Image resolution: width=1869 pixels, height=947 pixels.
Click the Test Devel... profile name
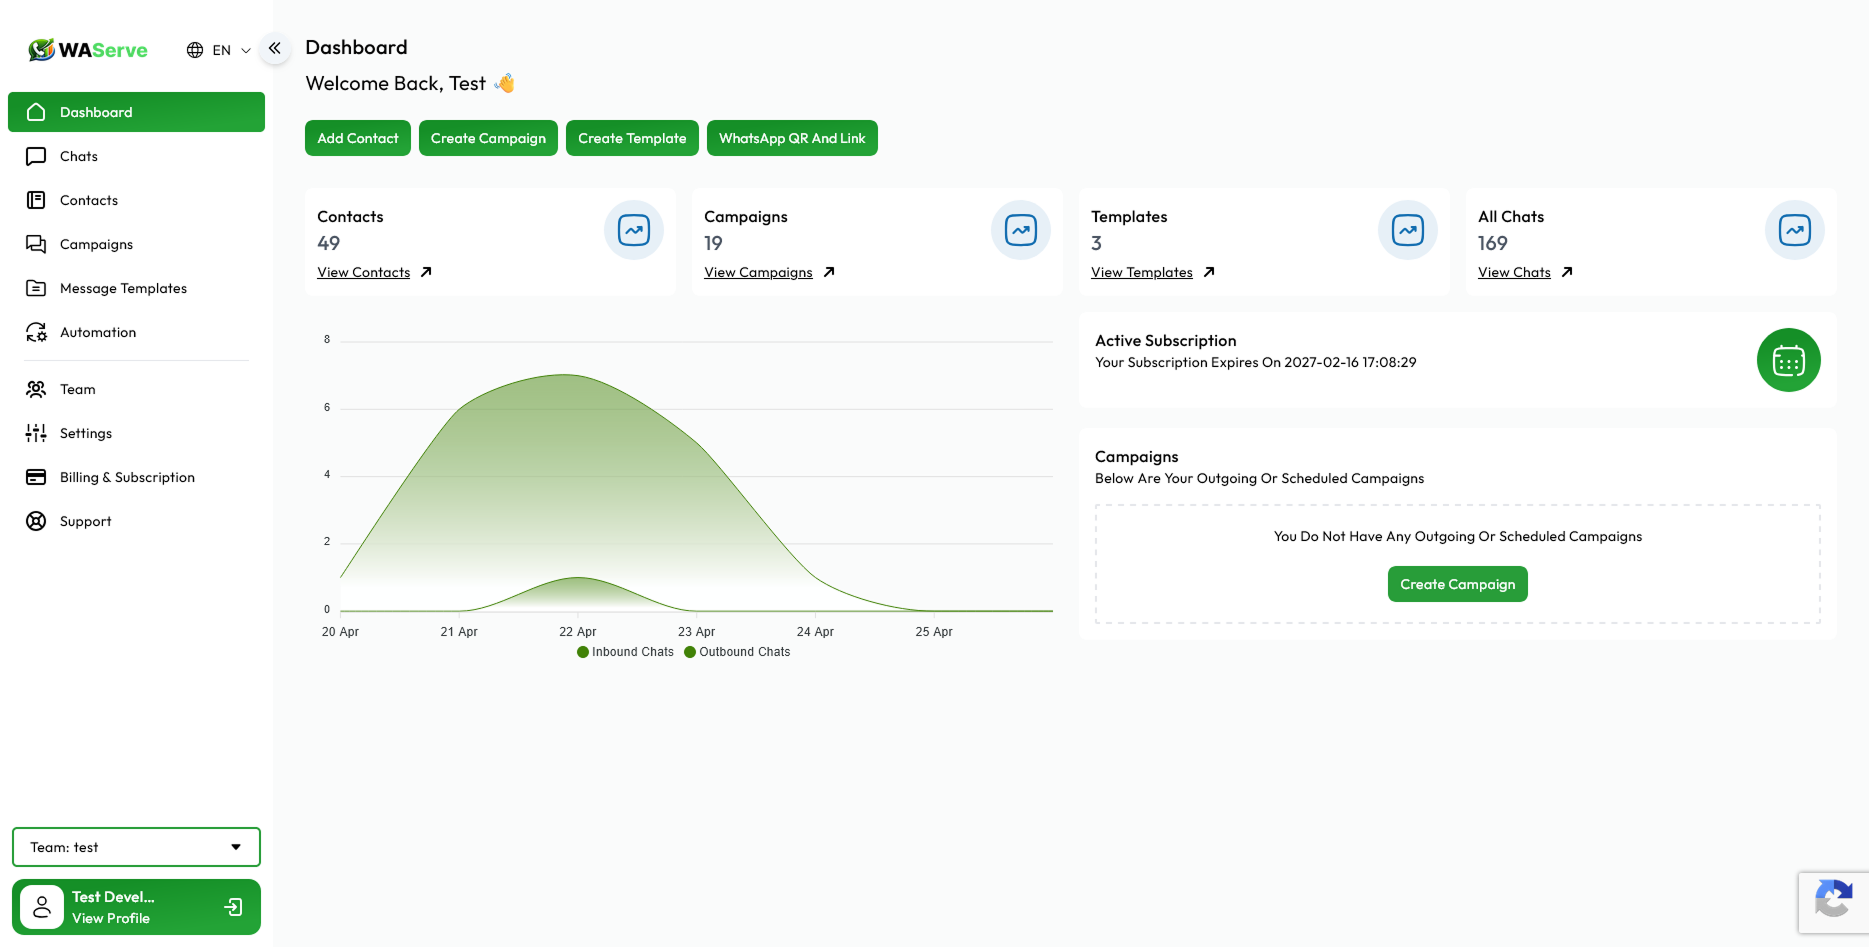click(x=113, y=897)
